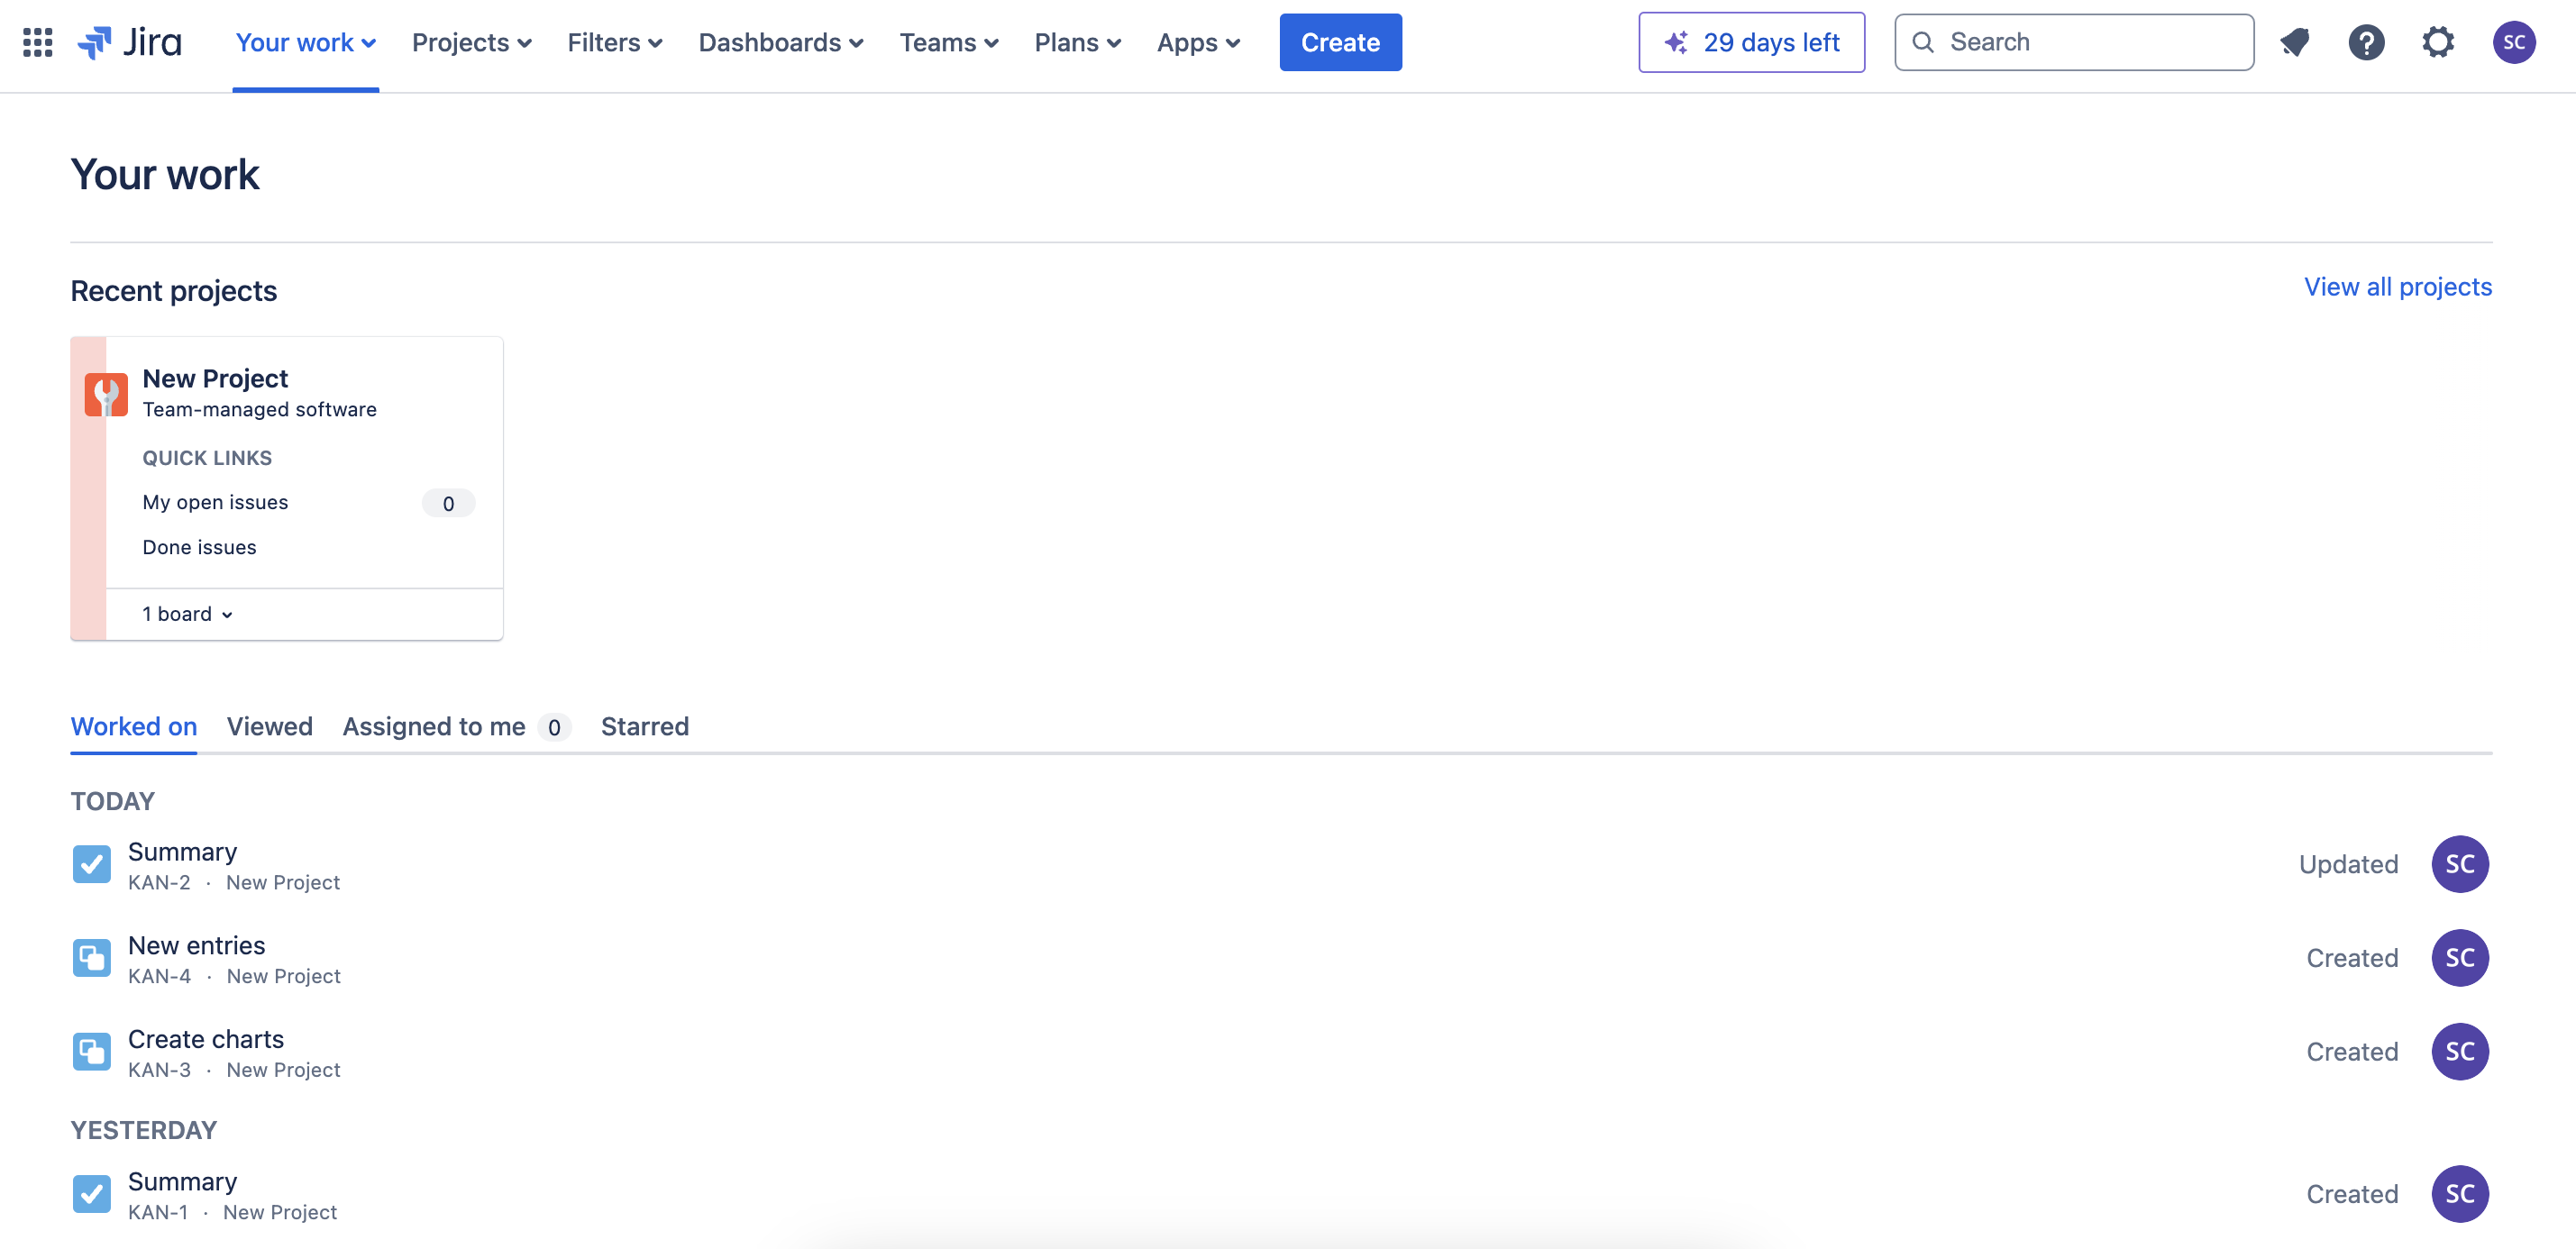Click the Jira logo
The image size is (2576, 1249).
[130, 42]
